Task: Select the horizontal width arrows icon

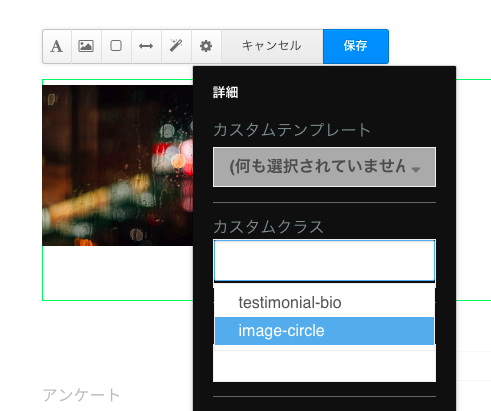Action: 146,46
